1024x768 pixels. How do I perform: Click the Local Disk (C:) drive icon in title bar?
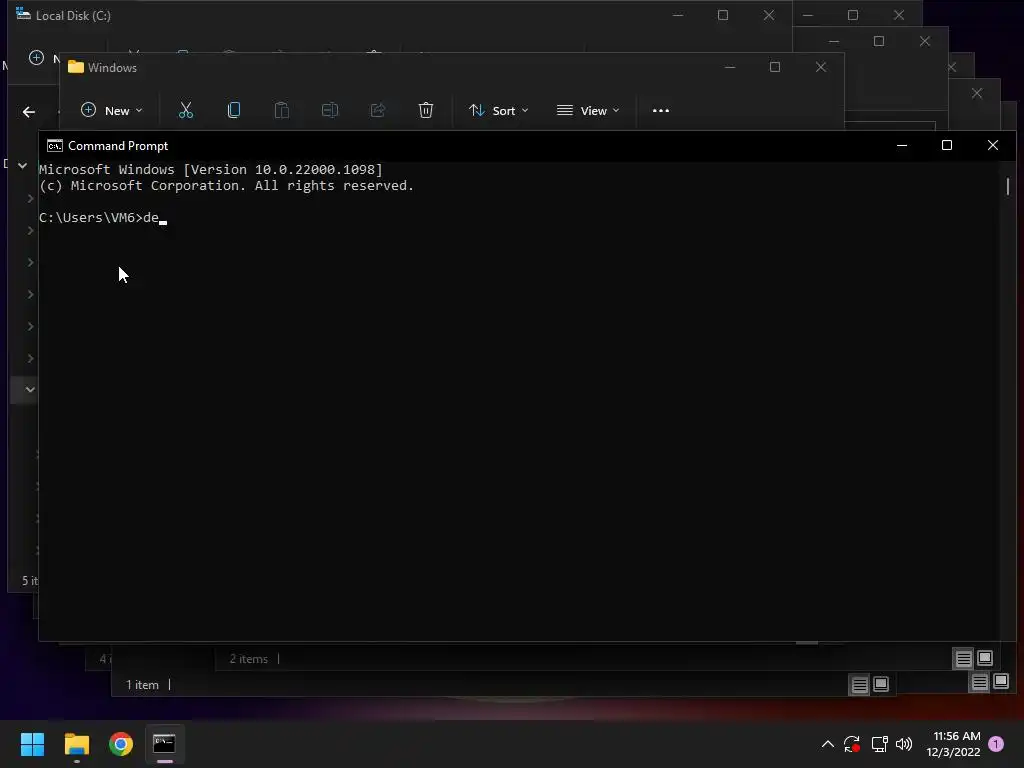[x=24, y=14]
